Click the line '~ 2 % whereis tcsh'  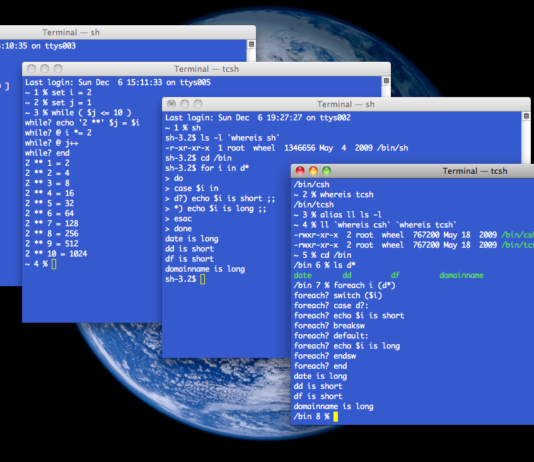point(334,194)
